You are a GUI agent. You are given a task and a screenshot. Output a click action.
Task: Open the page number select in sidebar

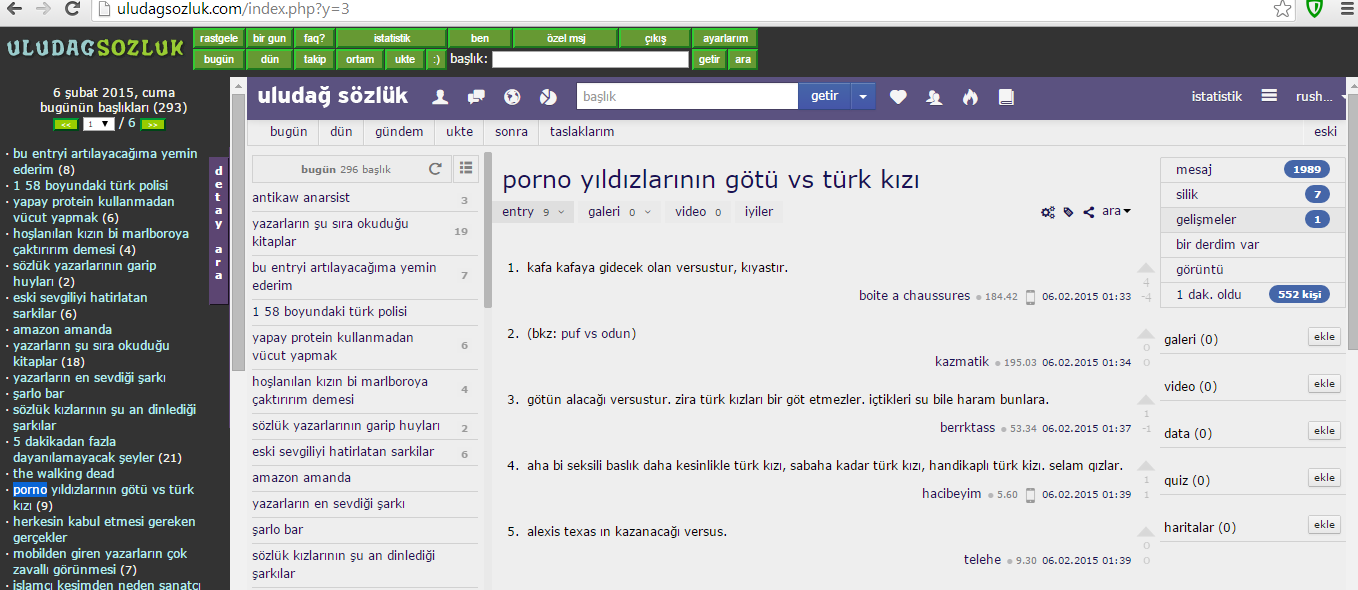click(99, 124)
